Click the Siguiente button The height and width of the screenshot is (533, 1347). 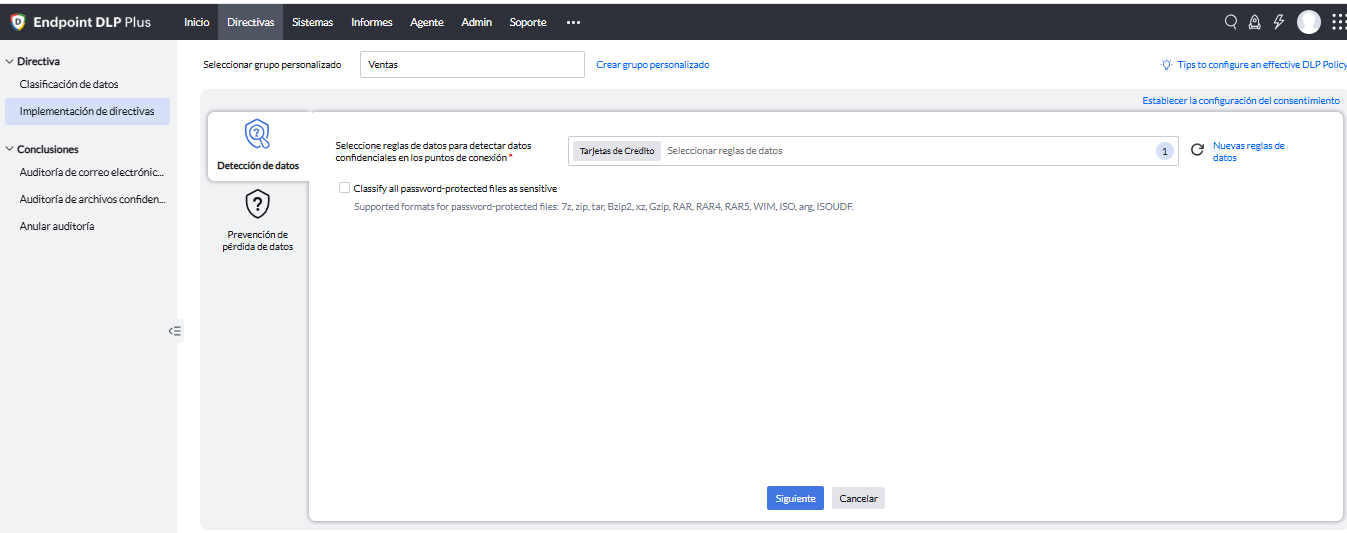point(795,498)
